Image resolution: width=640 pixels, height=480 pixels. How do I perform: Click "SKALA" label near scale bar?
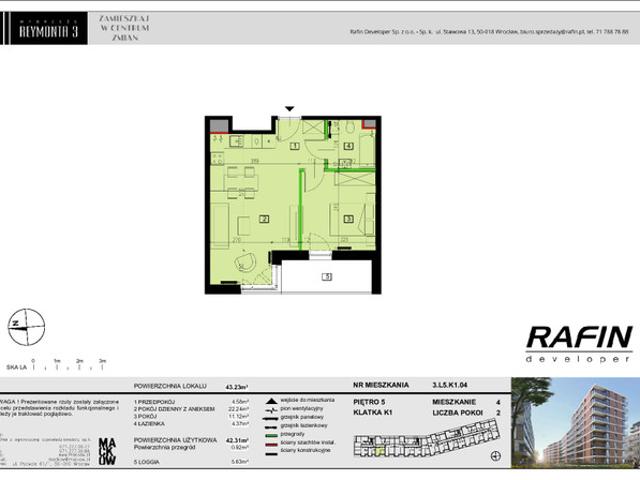17,367
